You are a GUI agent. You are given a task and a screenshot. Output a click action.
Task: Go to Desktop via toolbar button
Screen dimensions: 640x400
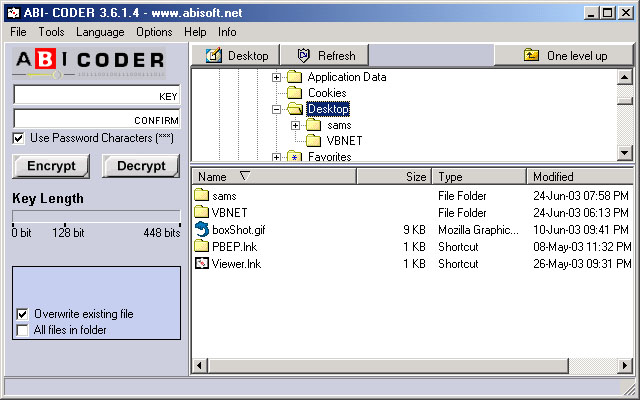pyautogui.click(x=236, y=55)
